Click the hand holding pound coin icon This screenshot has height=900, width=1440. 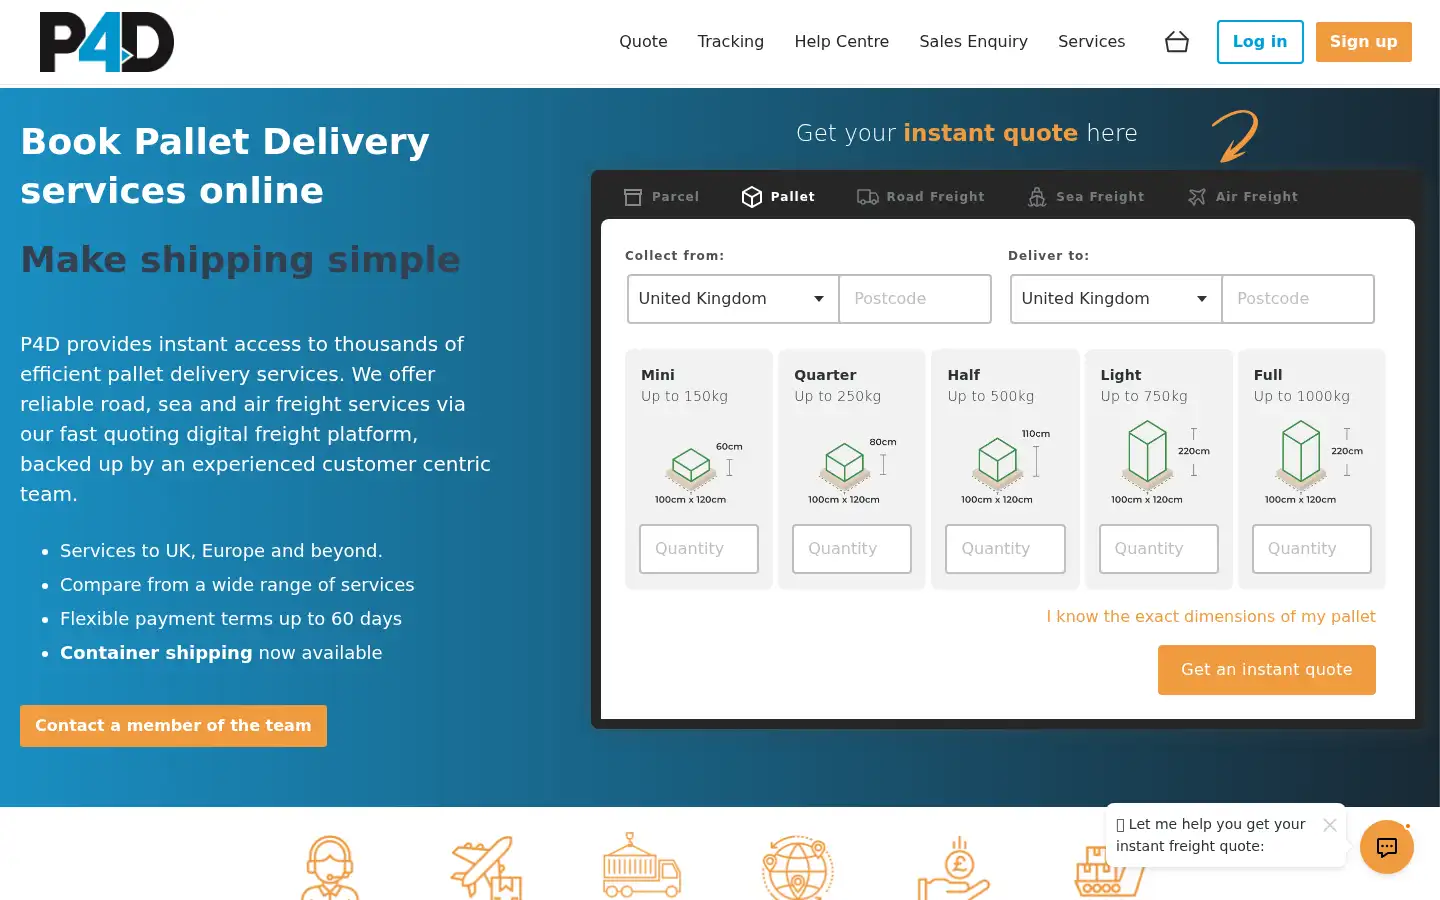click(954, 868)
